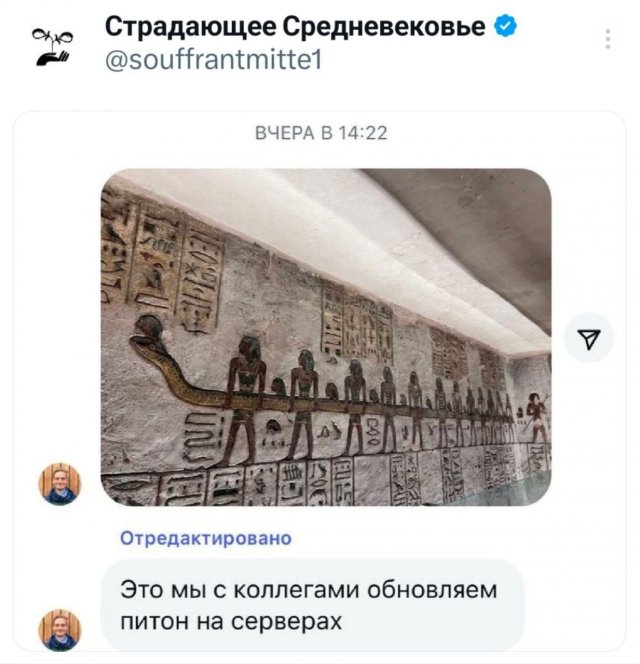
Task: Open sender avatar beside the Egyptian photo
Action: click(60, 484)
